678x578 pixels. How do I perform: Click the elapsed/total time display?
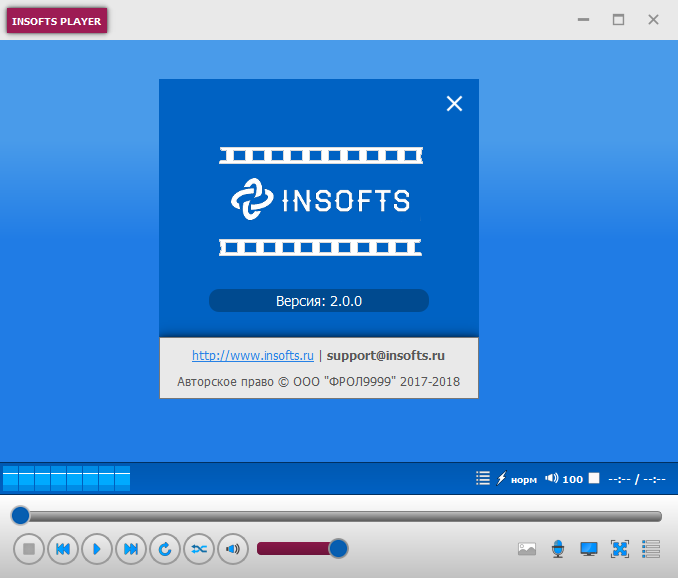(636, 479)
